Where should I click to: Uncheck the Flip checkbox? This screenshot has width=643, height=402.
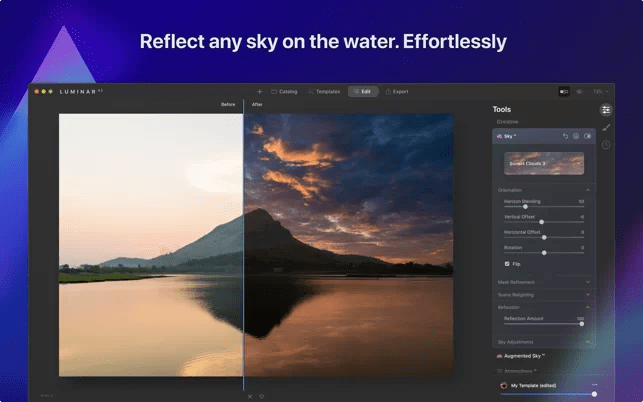507,264
